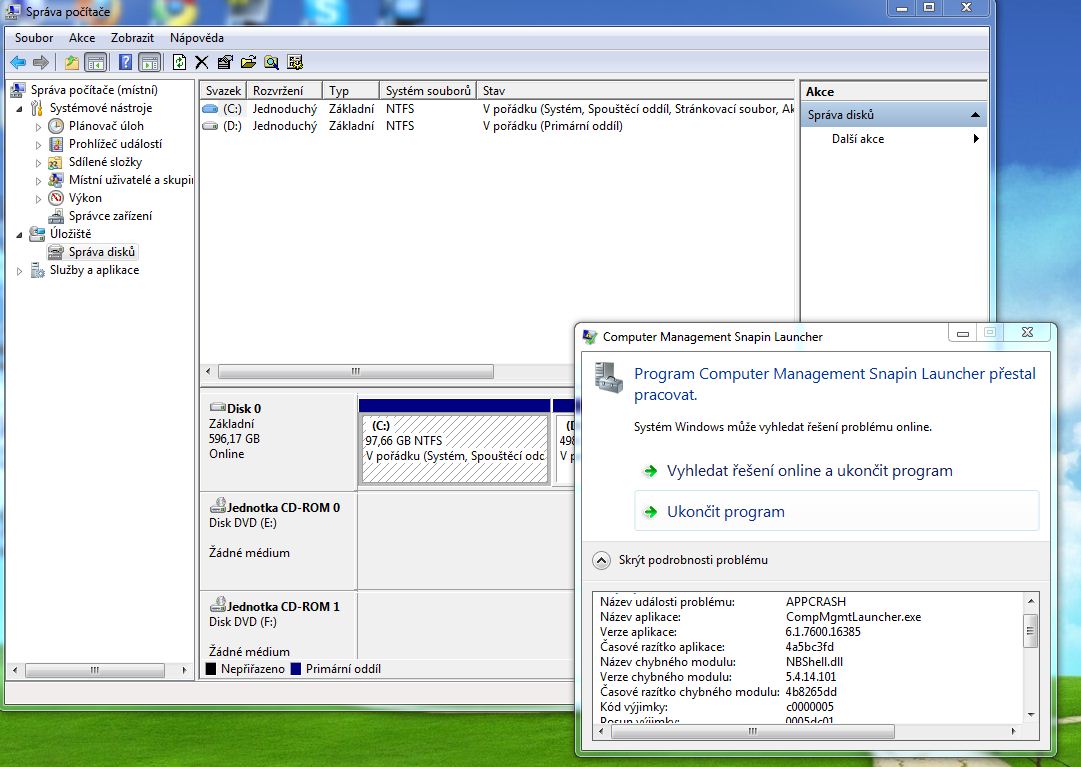Image resolution: width=1081 pixels, height=767 pixels.
Task: Sort by the Svazek column header
Action: 223,90
